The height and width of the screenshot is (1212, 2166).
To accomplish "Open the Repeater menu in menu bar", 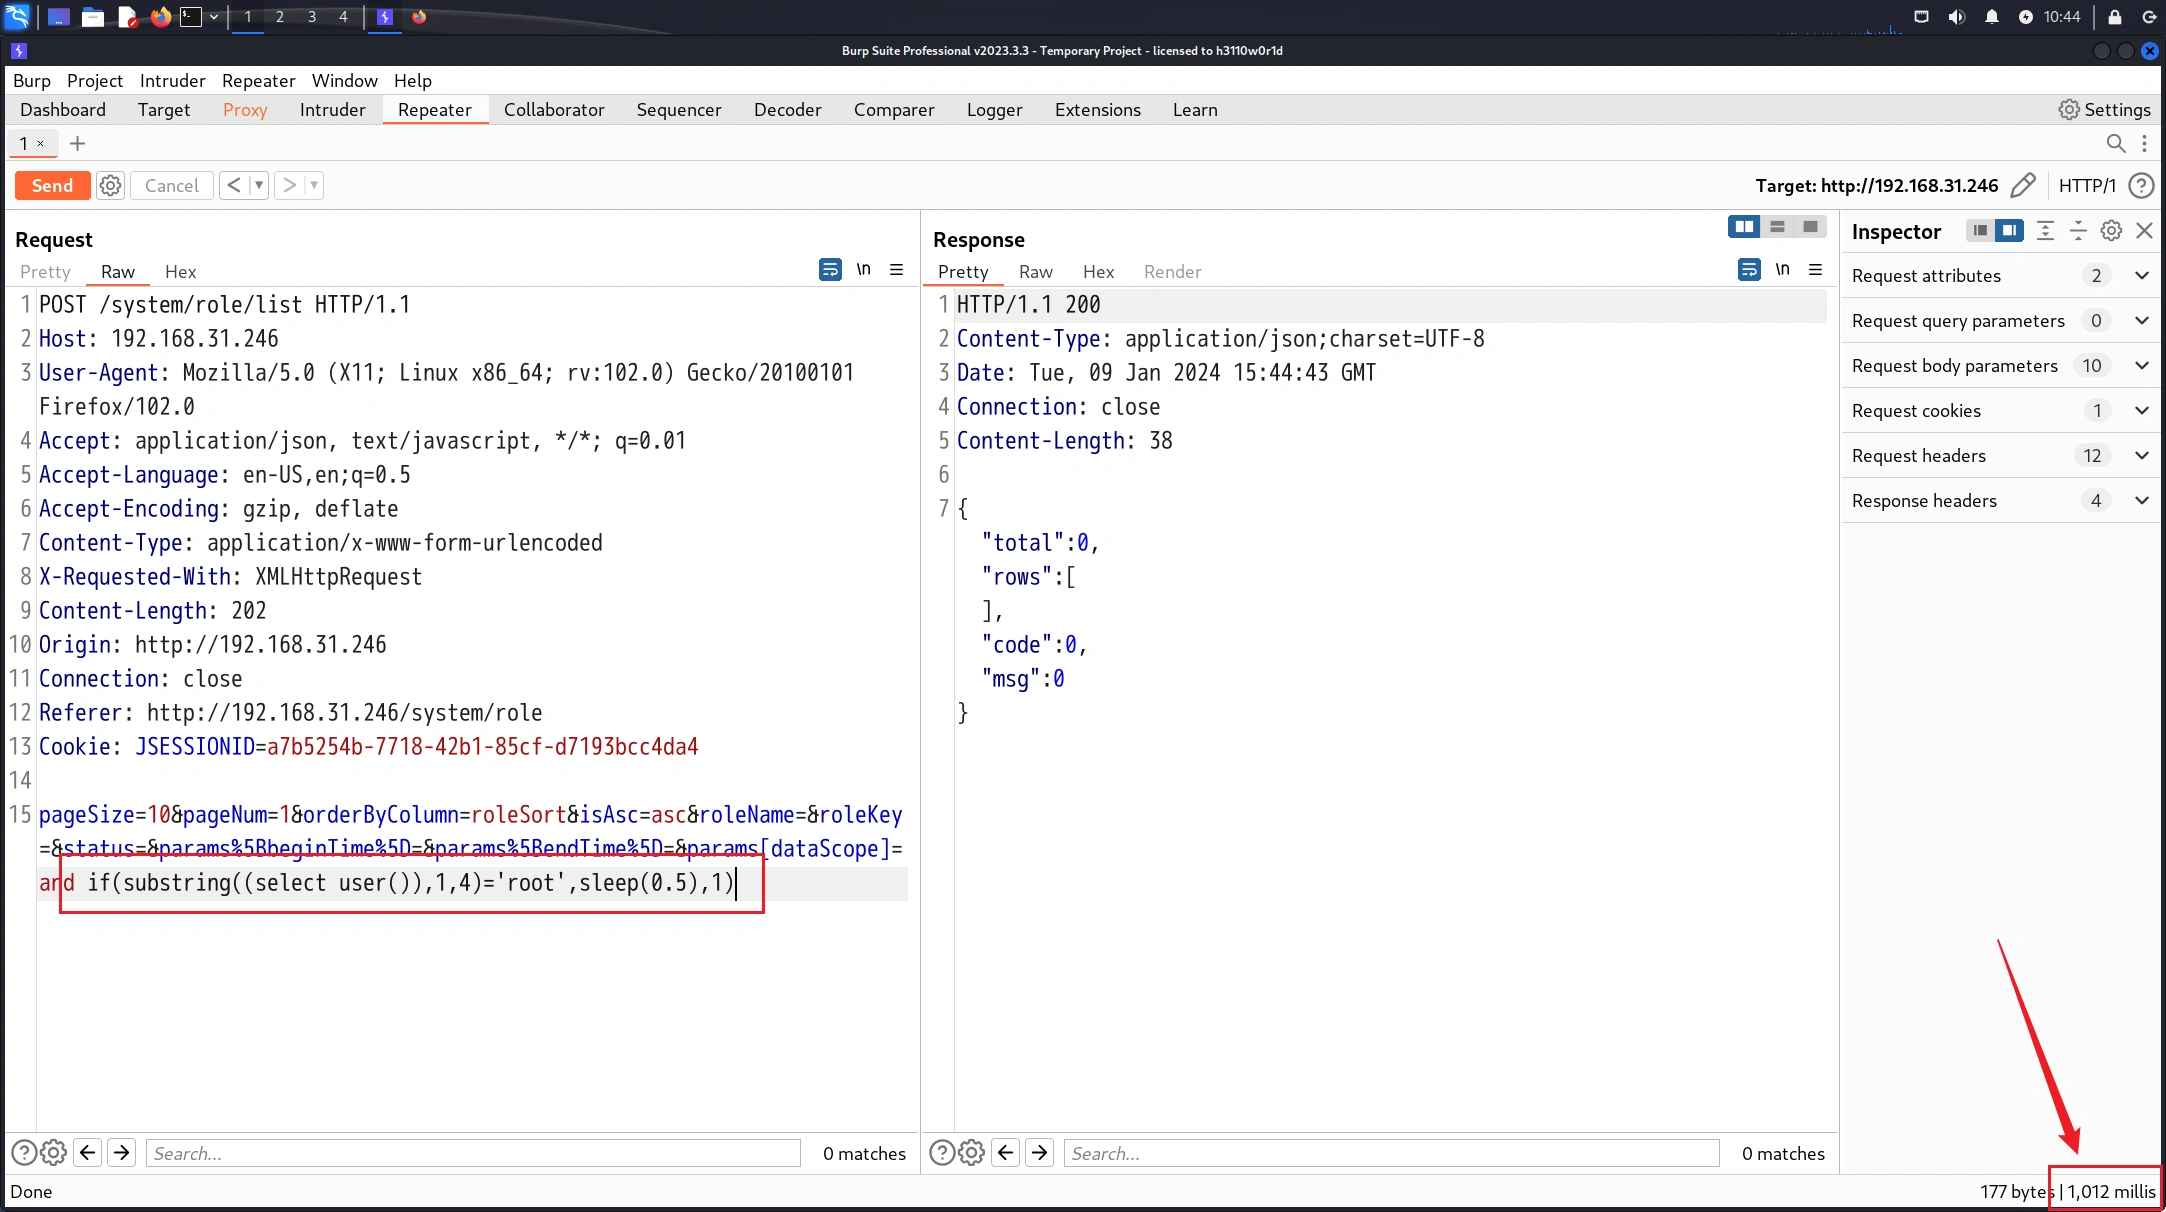I will pos(258,81).
